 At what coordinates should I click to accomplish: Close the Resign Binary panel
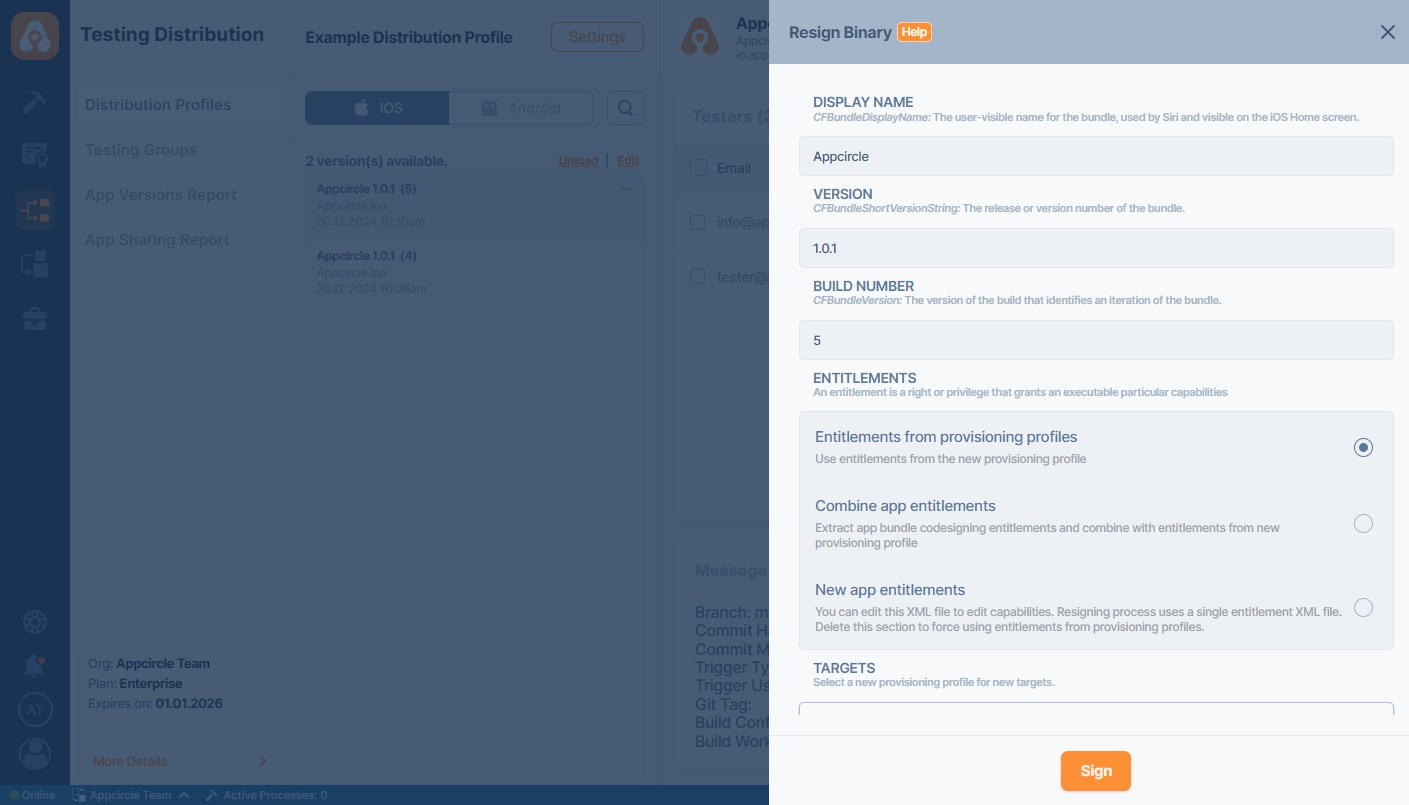coord(1387,32)
